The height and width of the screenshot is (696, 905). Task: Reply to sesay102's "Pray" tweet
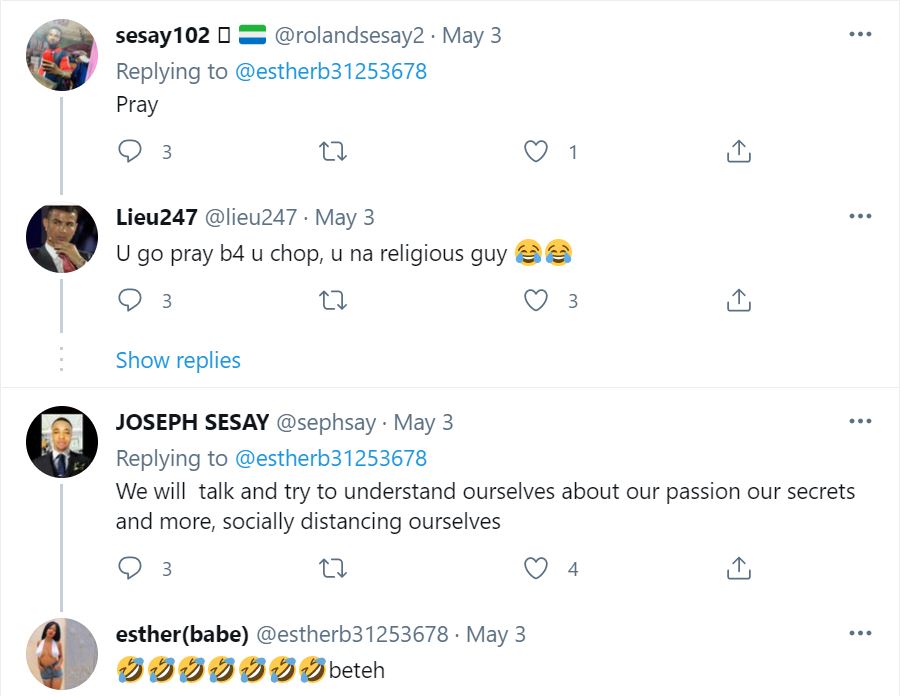click(x=131, y=152)
